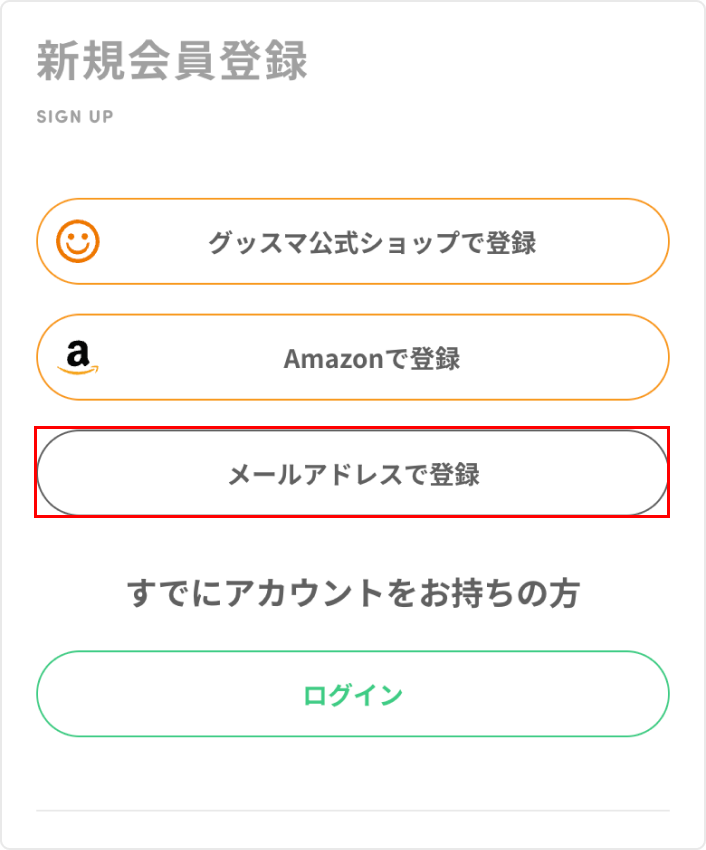Click the グッスマ公式ショップで登録 button
Viewport: 706px width, 850px height.
(352, 241)
